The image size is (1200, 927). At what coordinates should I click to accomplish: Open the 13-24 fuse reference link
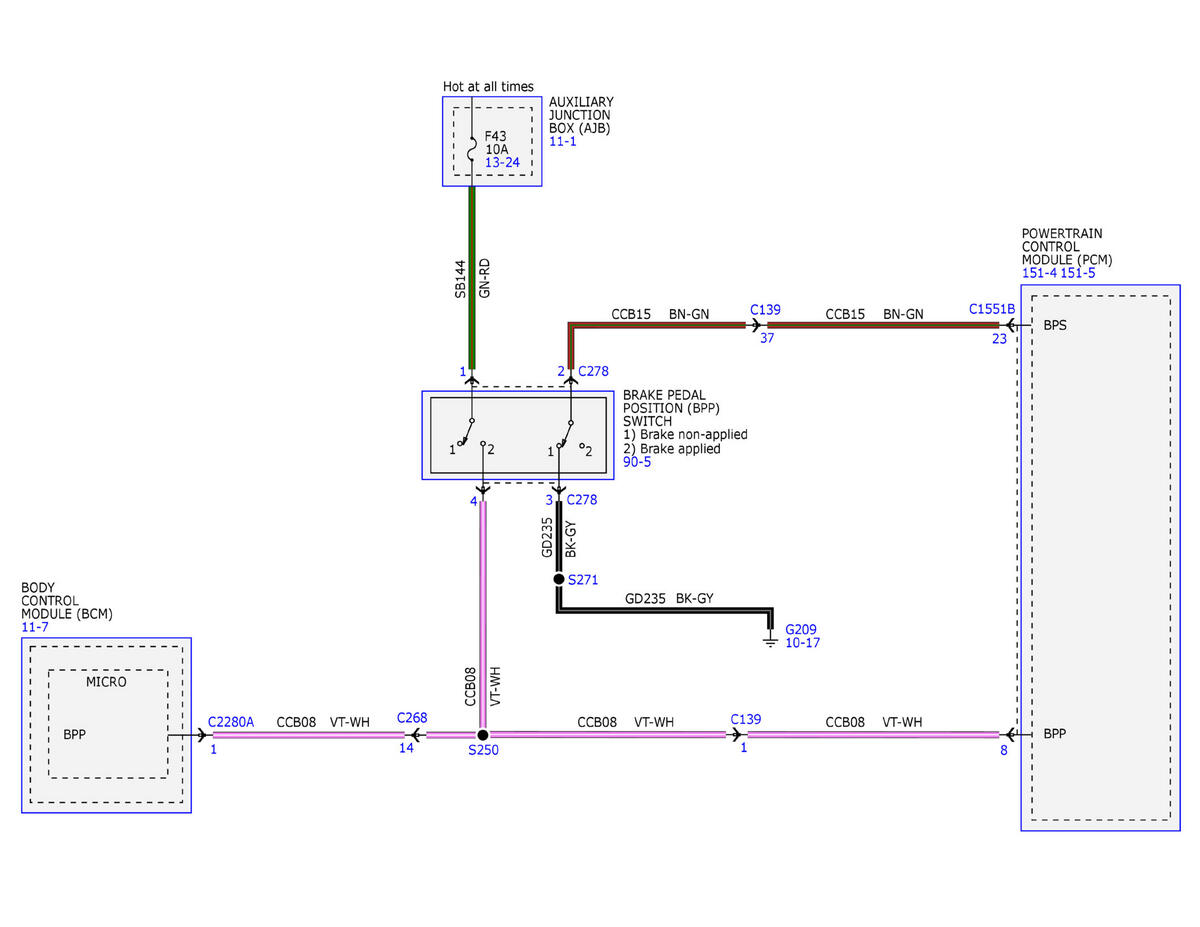tap(502, 162)
